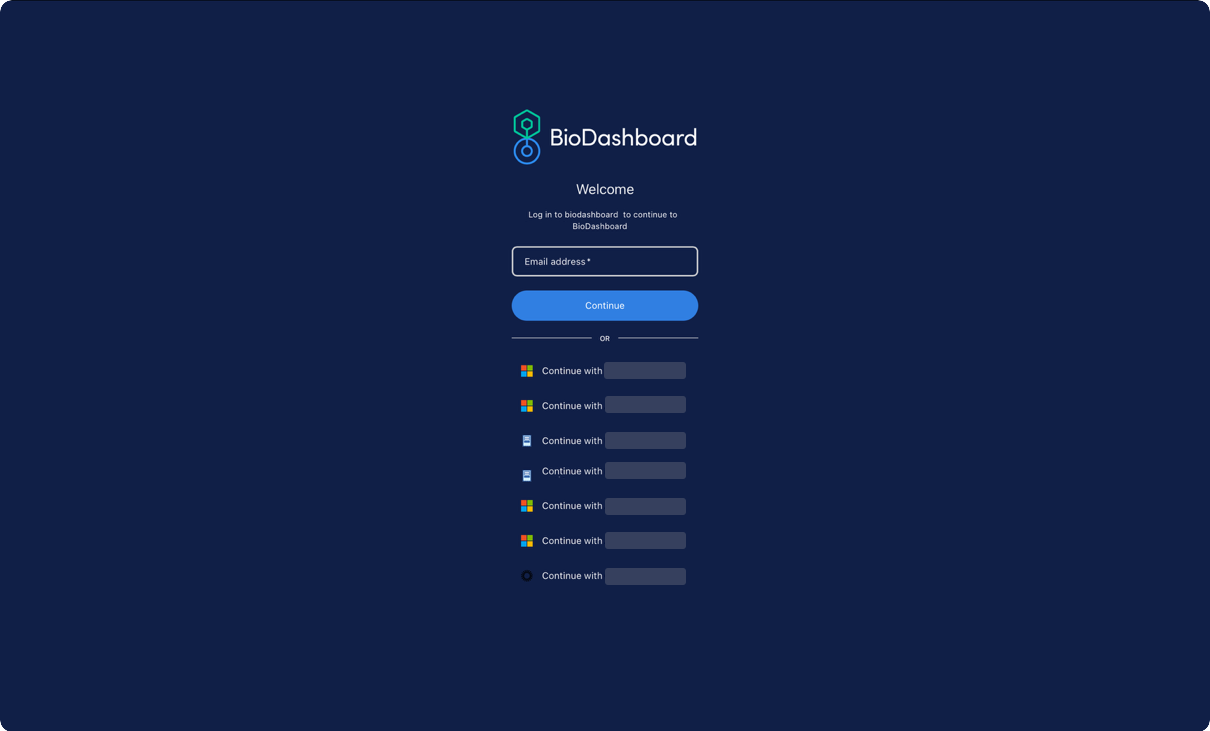Screen dimensions: 1210x731
Task: Click the first blue server login icon
Action: 527,441
